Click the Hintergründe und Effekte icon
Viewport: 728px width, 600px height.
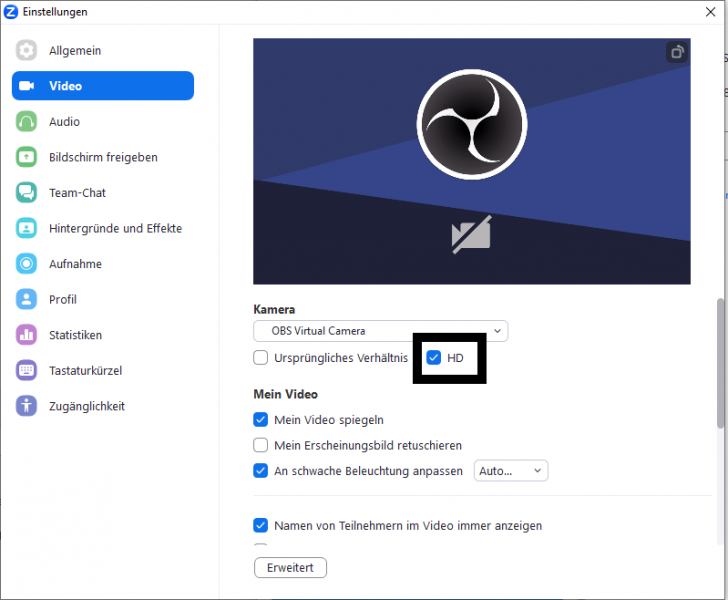click(26, 228)
